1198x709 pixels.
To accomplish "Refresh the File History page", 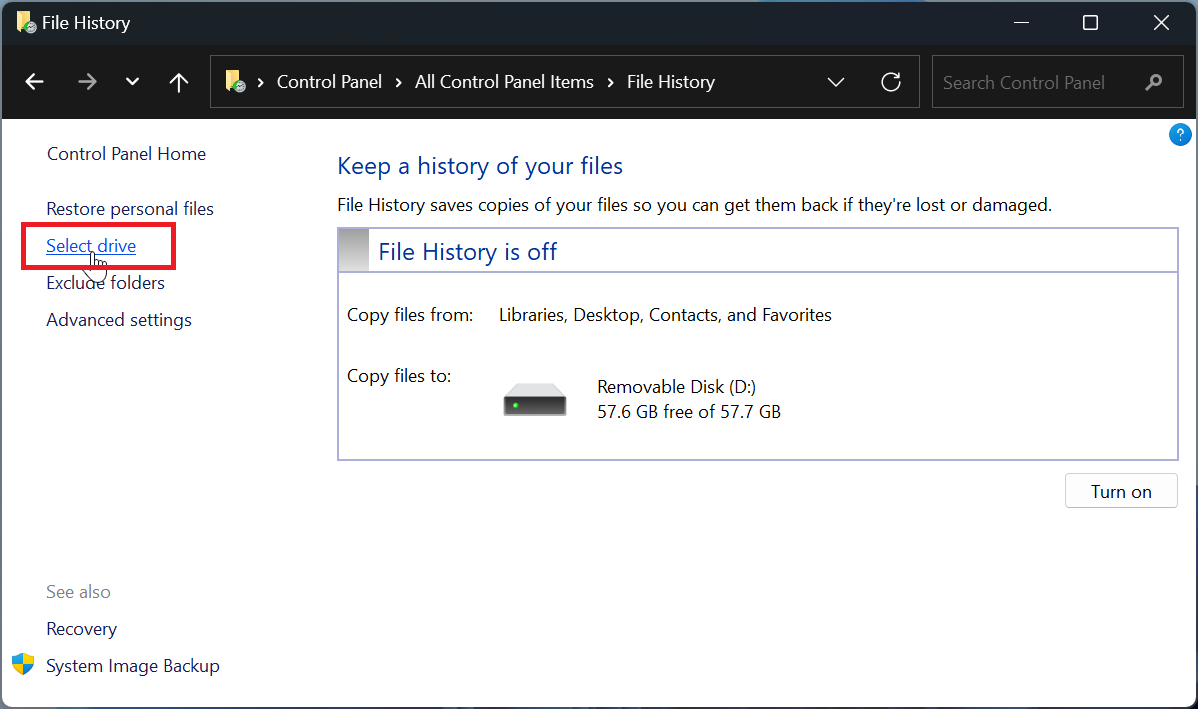I will (890, 82).
